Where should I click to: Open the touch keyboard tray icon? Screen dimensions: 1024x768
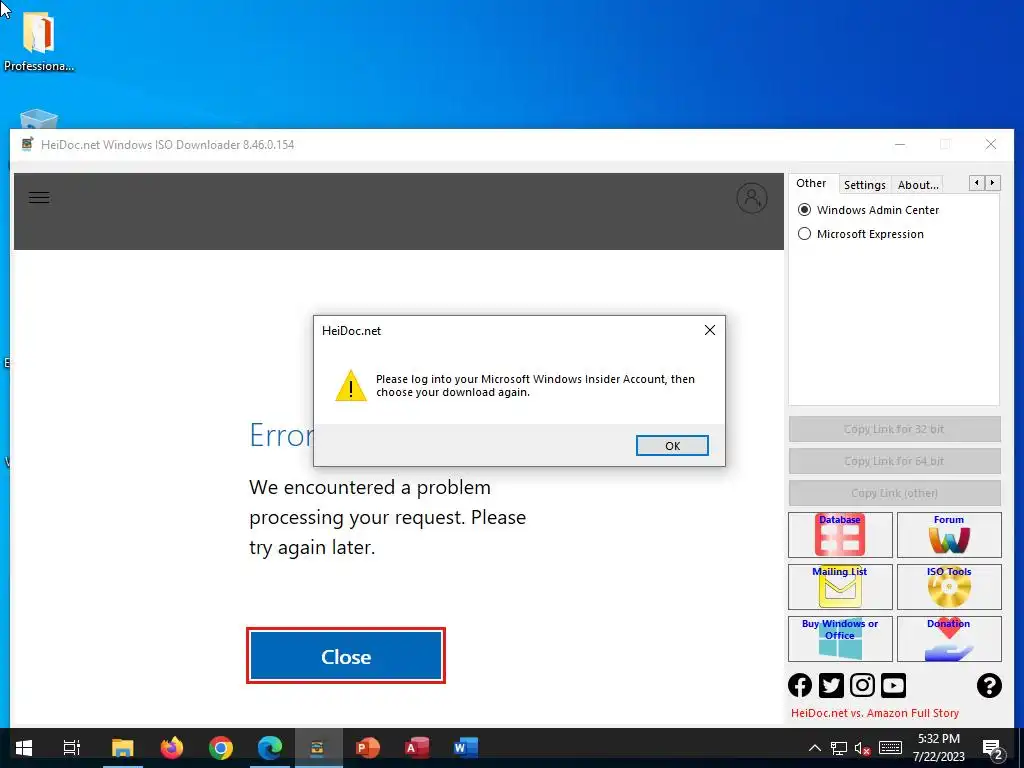890,748
